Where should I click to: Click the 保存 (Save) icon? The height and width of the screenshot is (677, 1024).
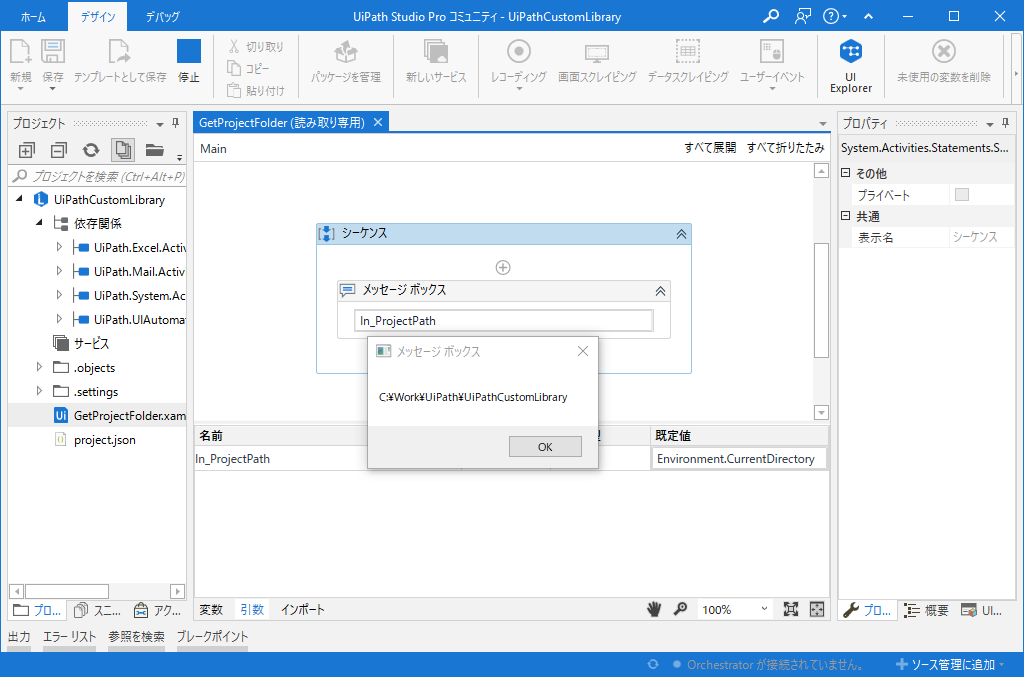coord(53,52)
